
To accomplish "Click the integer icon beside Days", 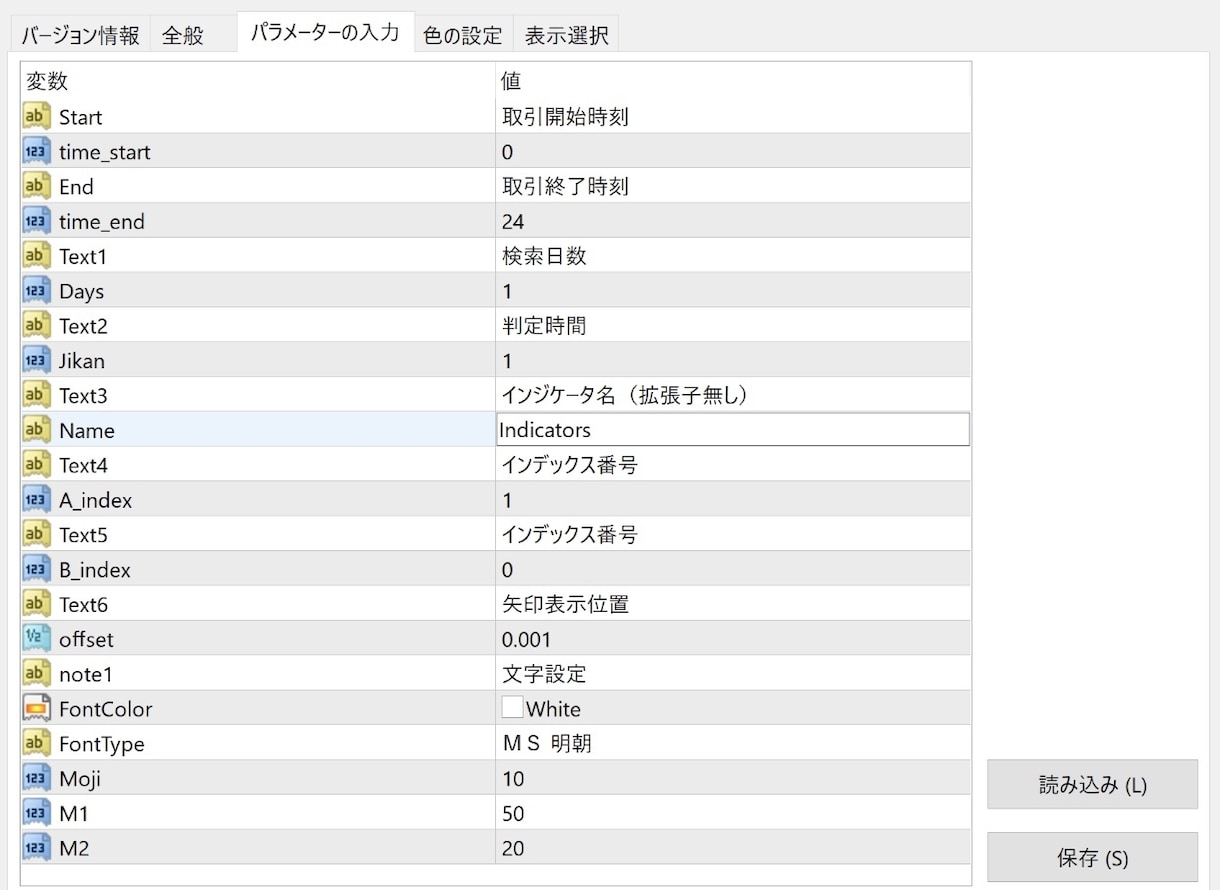I will (36, 291).
